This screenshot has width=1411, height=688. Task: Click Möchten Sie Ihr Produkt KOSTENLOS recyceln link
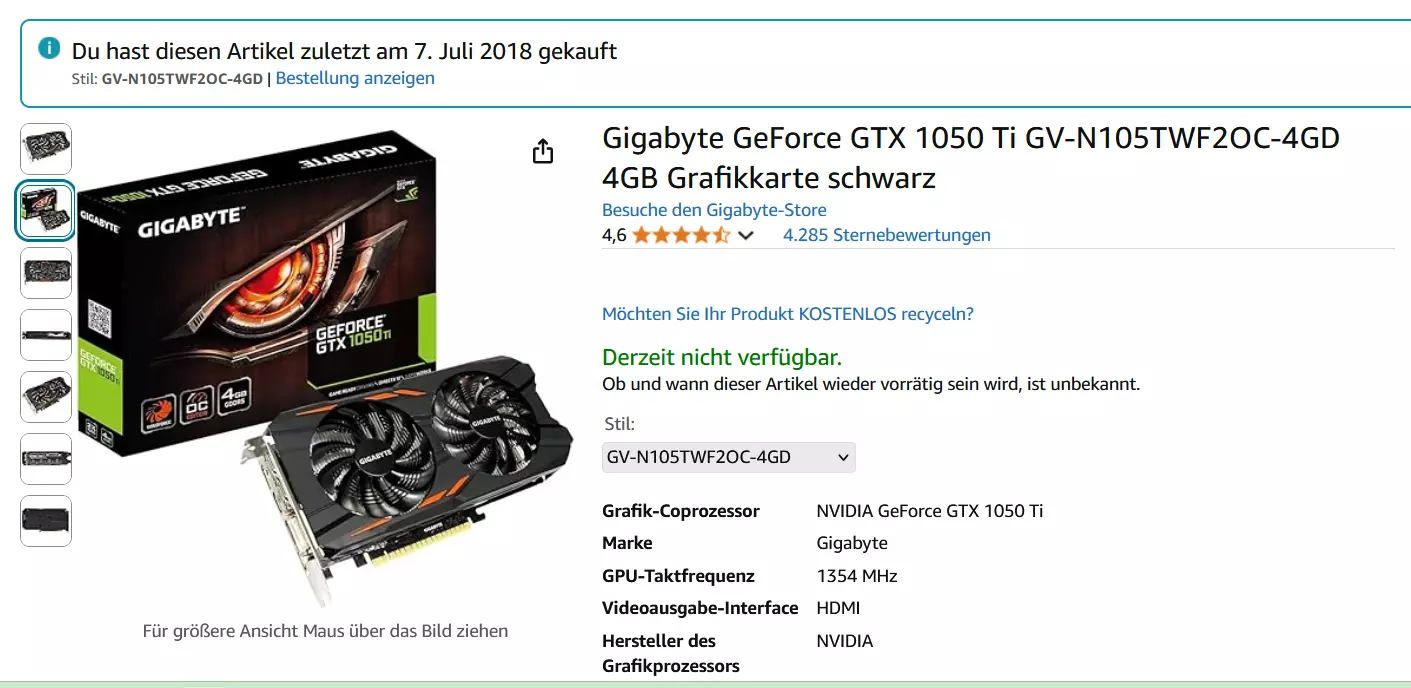[x=788, y=314]
